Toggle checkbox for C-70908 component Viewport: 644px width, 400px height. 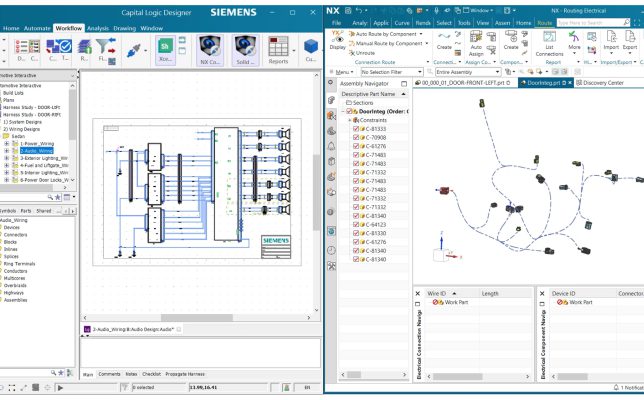(x=356, y=137)
